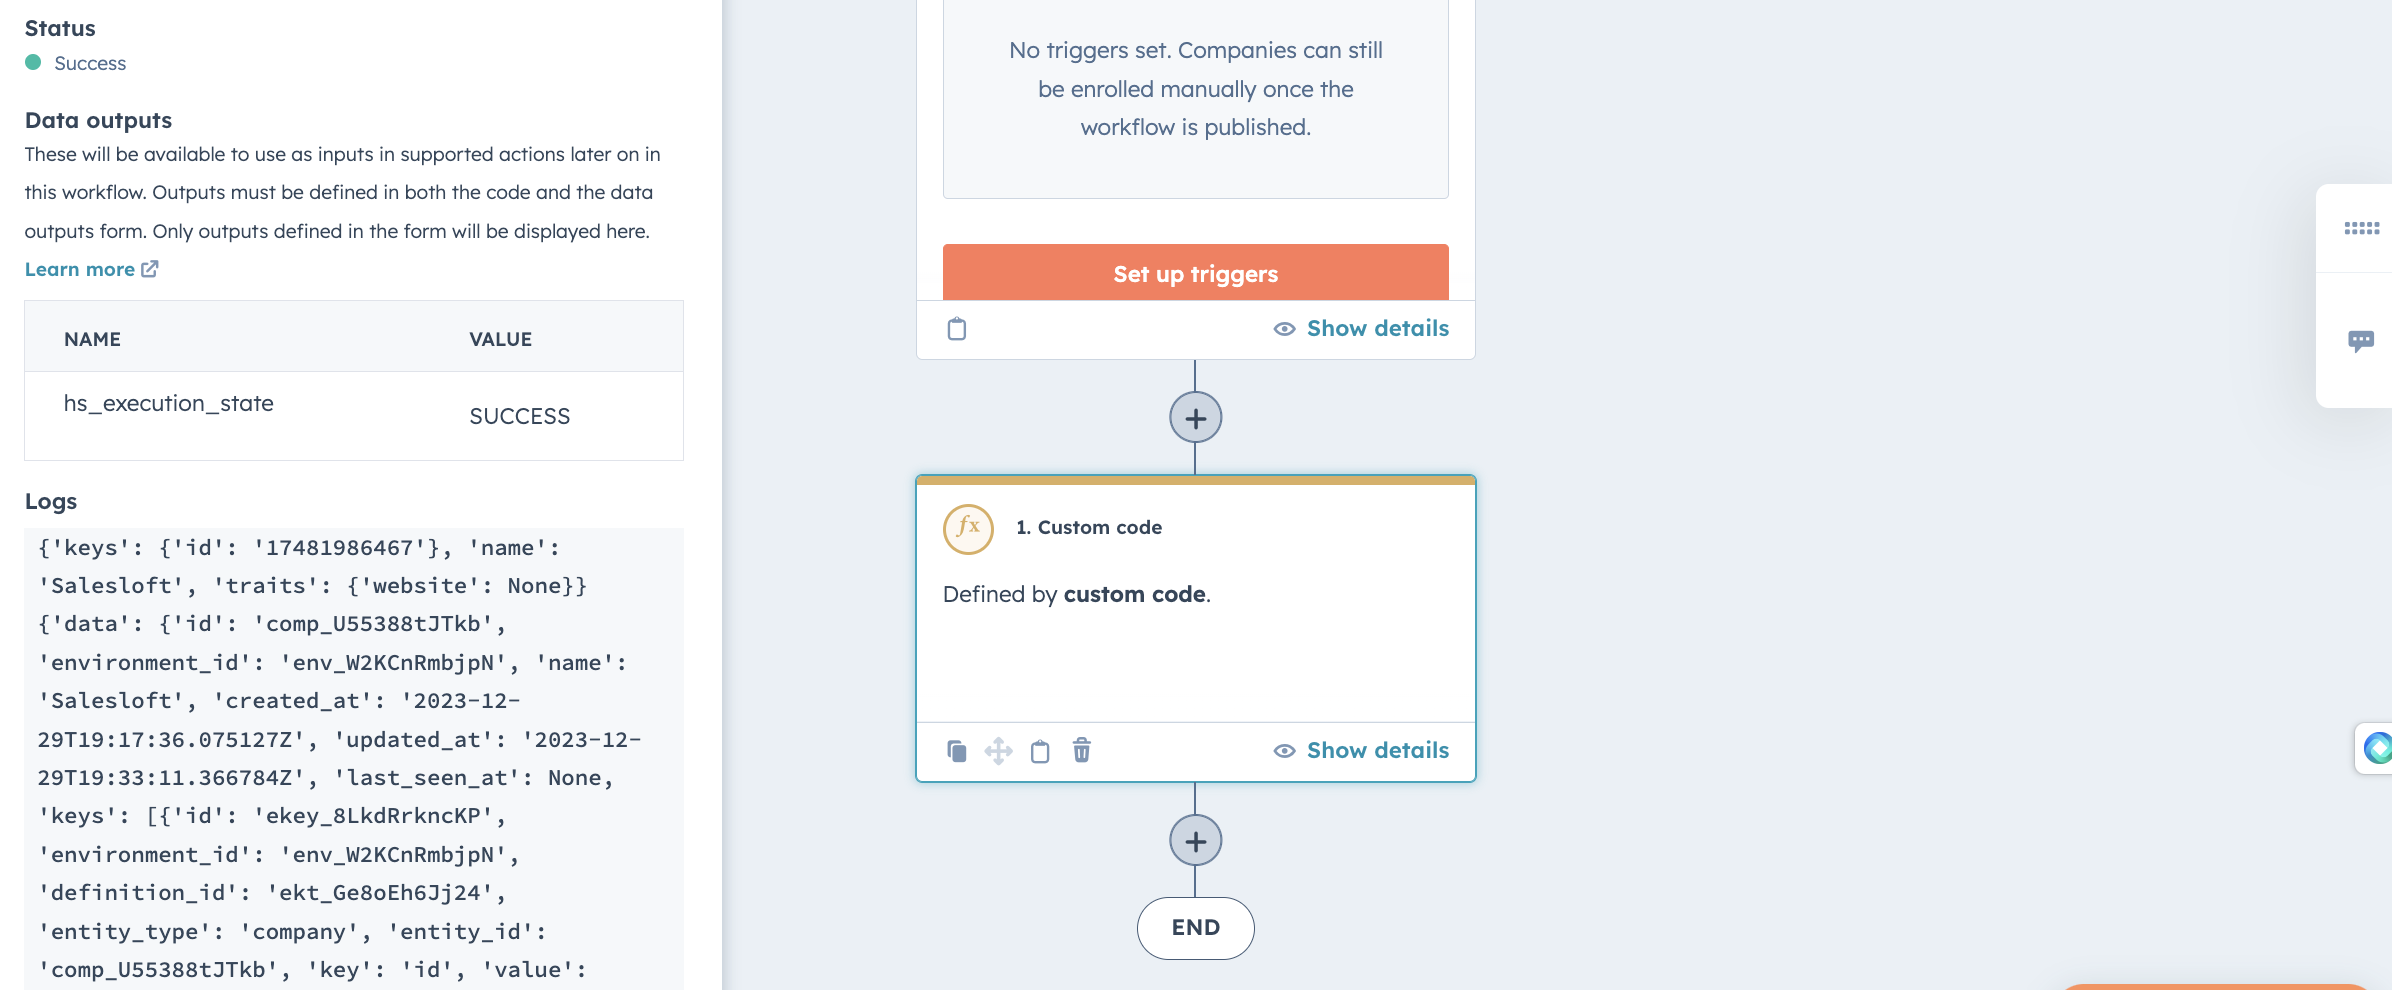The height and width of the screenshot is (990, 2392).
Task: Click the NAME column header
Action: click(x=92, y=339)
